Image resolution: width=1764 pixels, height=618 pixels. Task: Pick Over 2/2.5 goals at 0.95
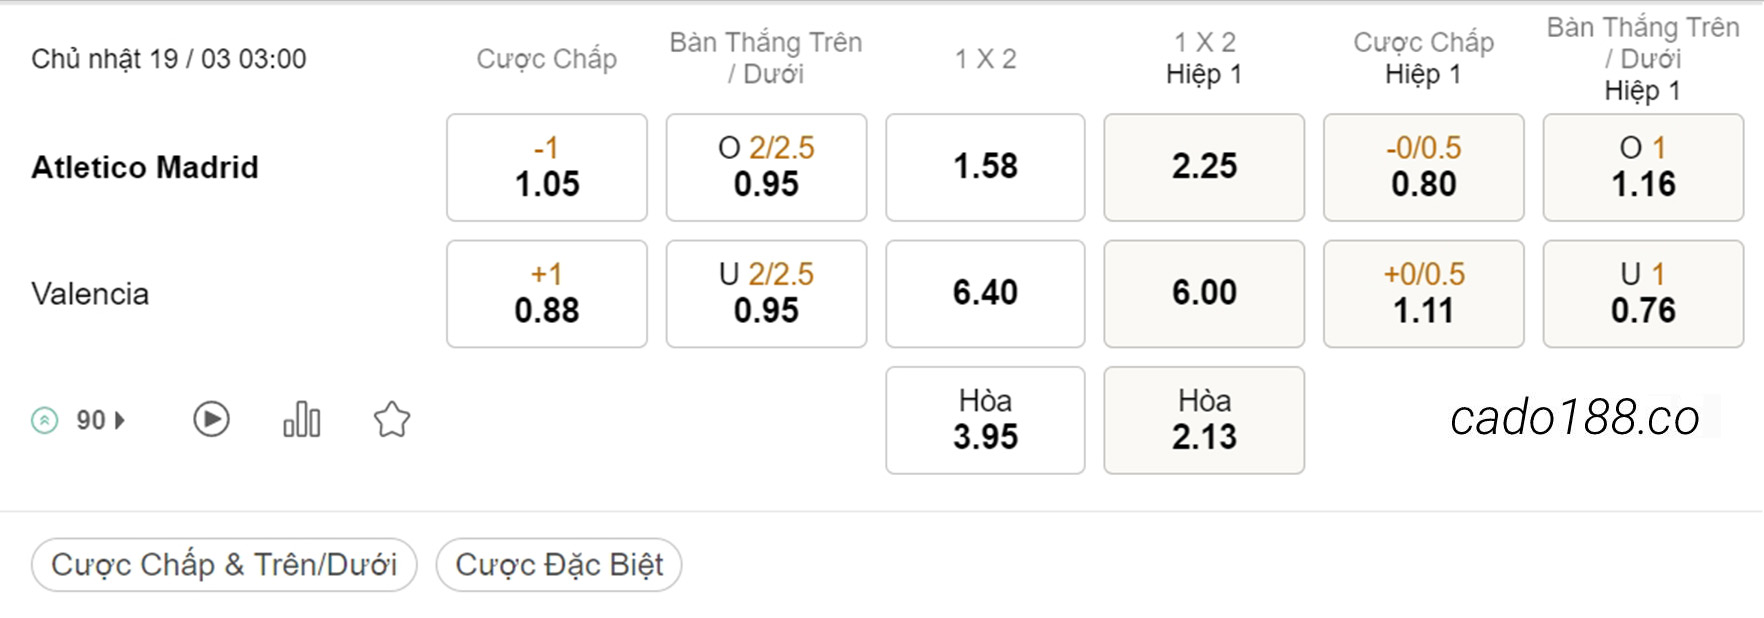(766, 167)
